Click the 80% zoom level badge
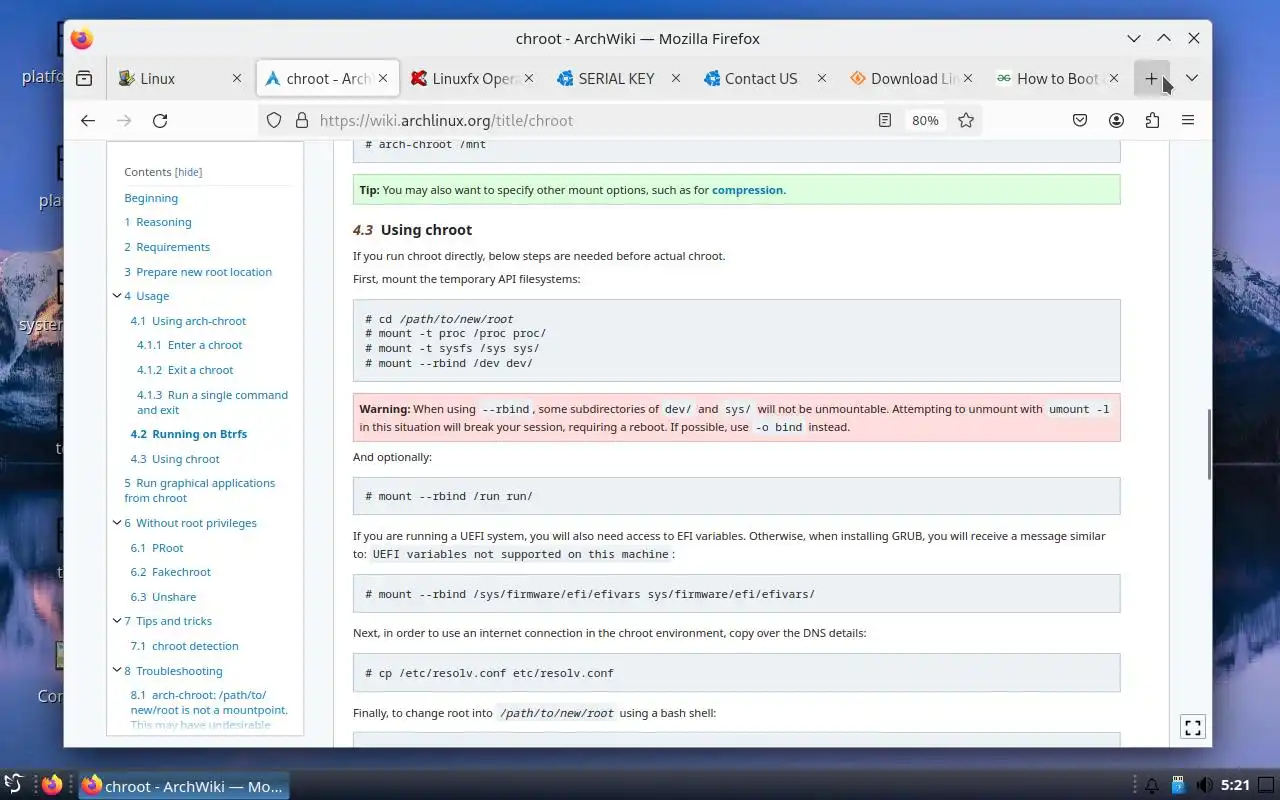1280x800 pixels. [925, 120]
